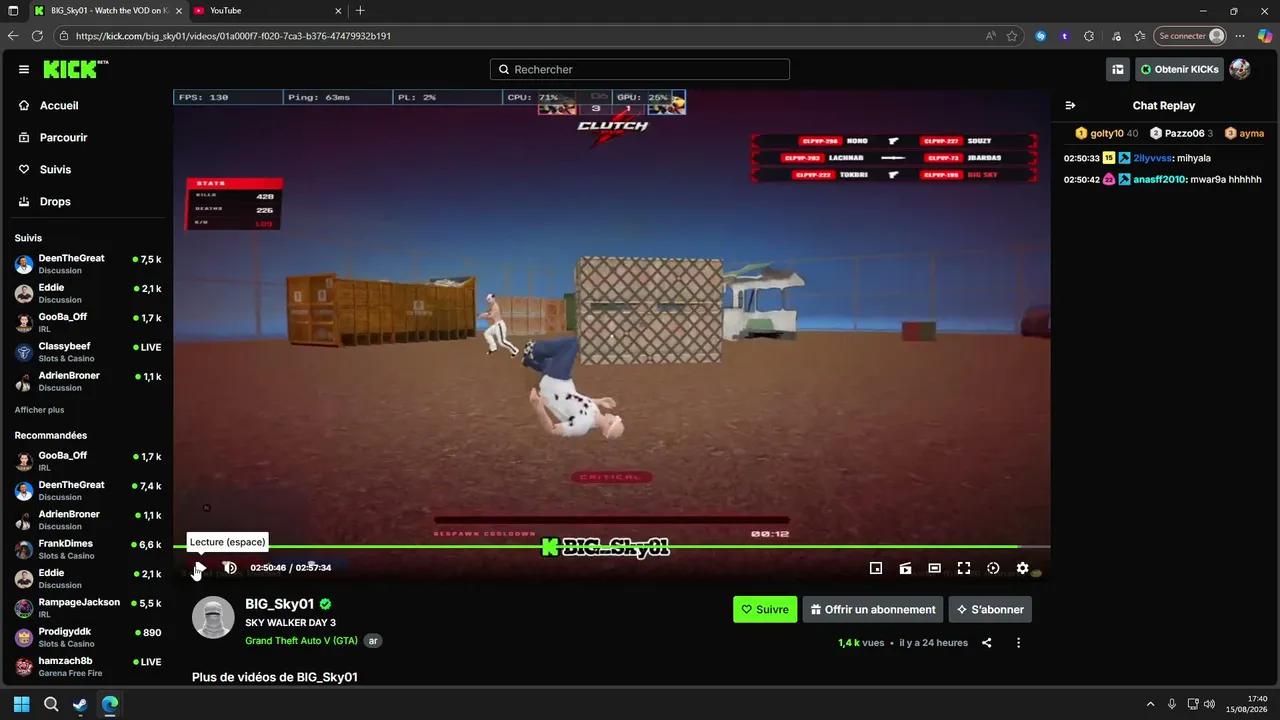Expand followed channels with Afficher plus
The image size is (1280, 720).
click(39, 410)
